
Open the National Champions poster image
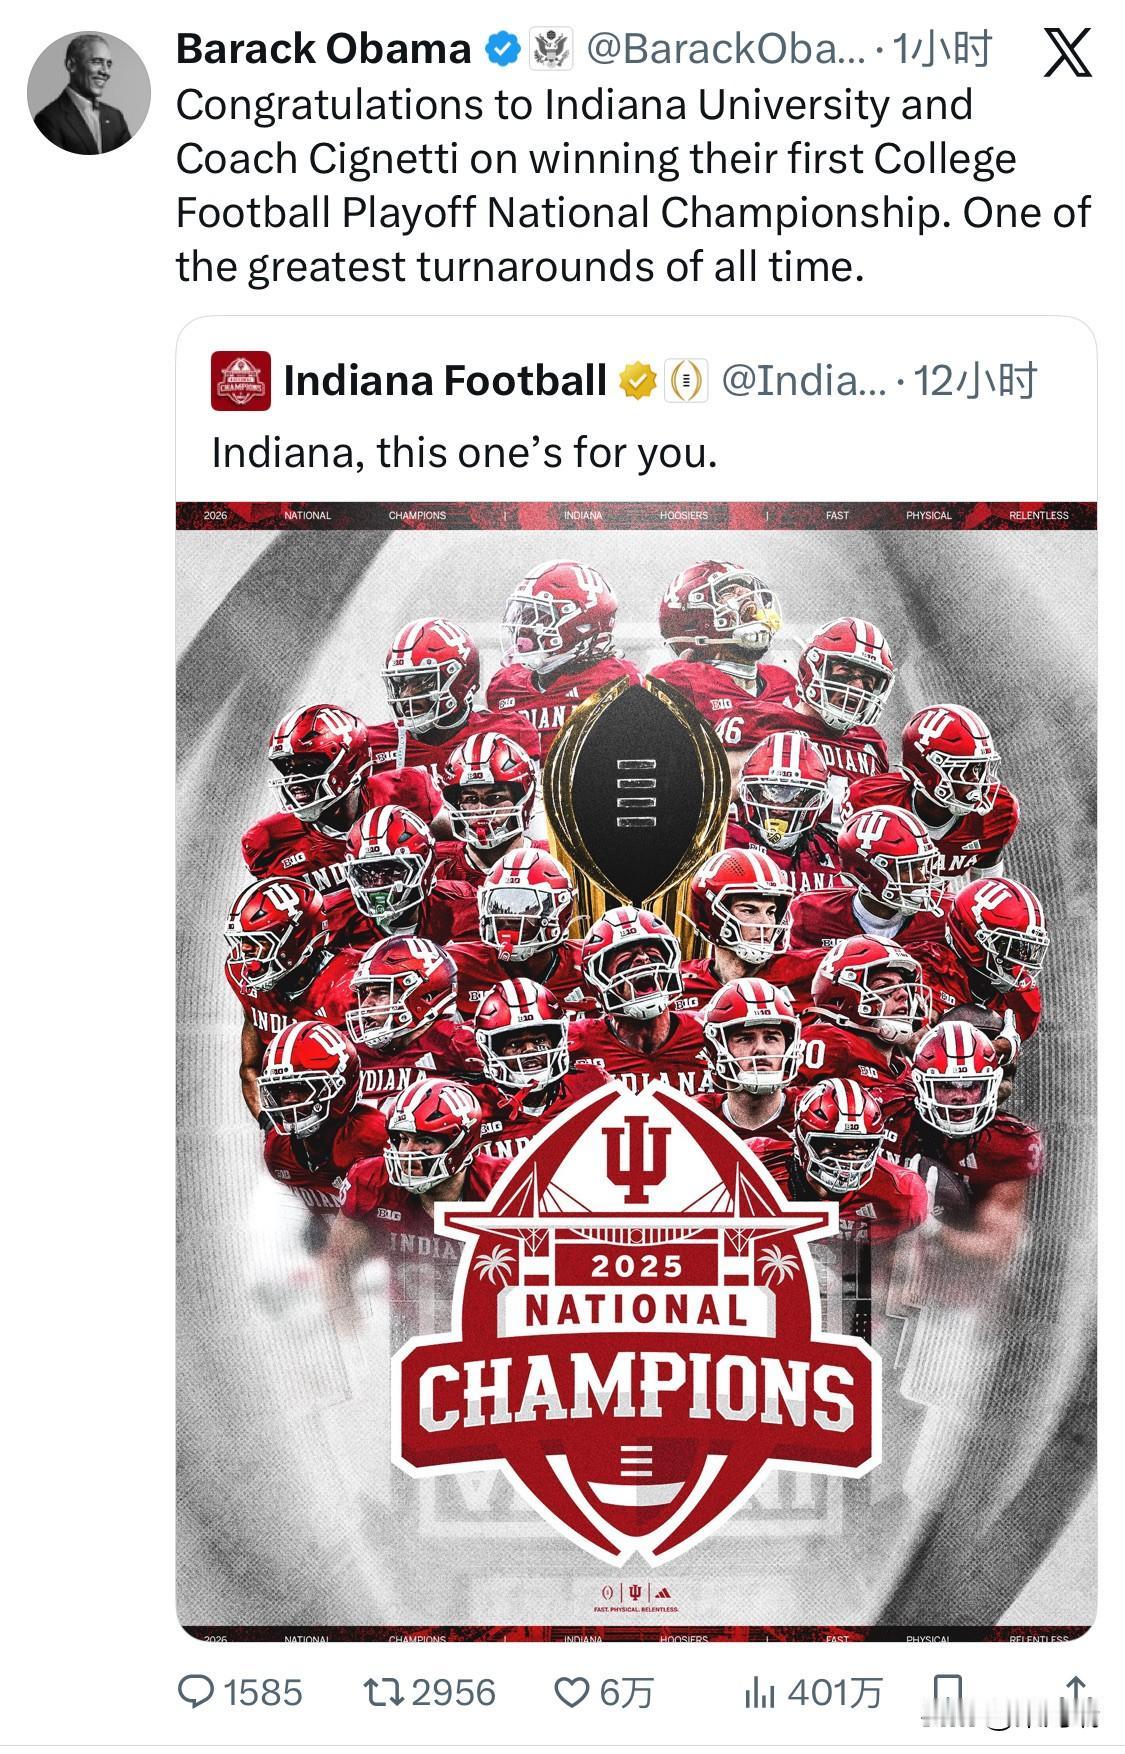coord(636,1072)
